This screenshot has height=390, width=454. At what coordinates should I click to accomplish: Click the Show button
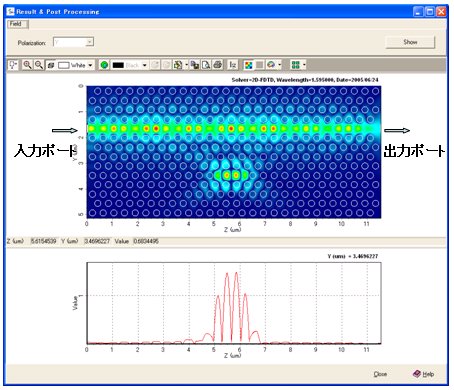pos(410,42)
